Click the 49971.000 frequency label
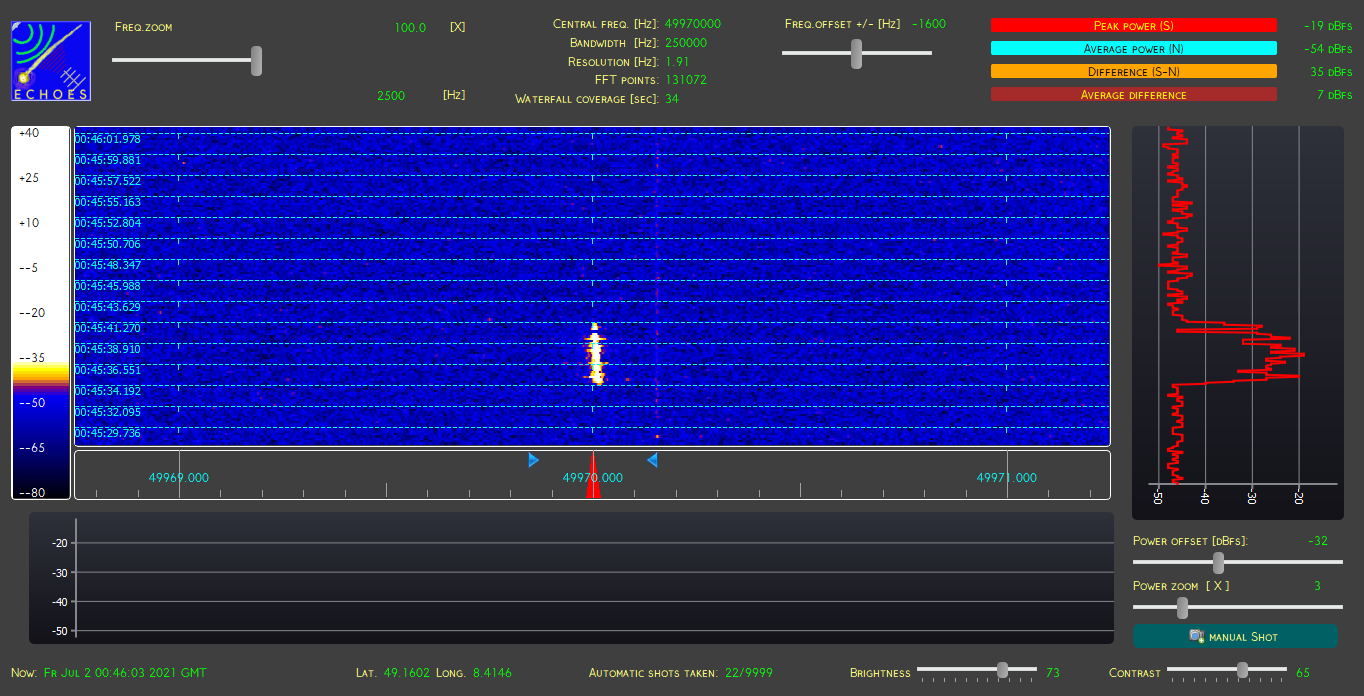 point(1007,478)
